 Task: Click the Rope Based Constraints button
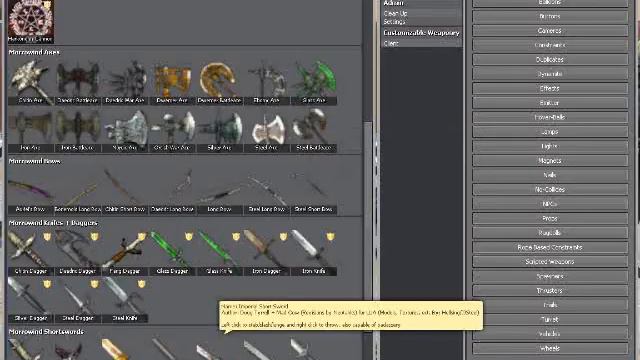550,247
